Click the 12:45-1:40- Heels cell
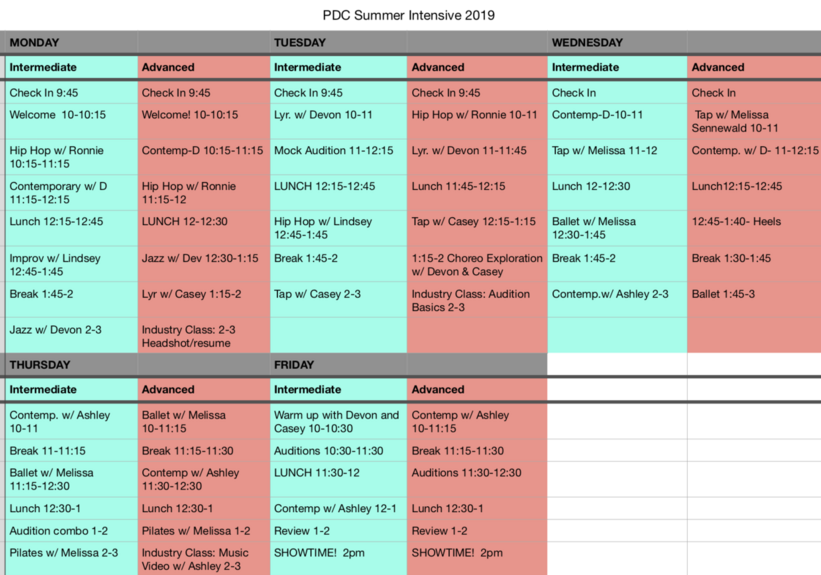The width and height of the screenshot is (821, 575). tap(754, 228)
